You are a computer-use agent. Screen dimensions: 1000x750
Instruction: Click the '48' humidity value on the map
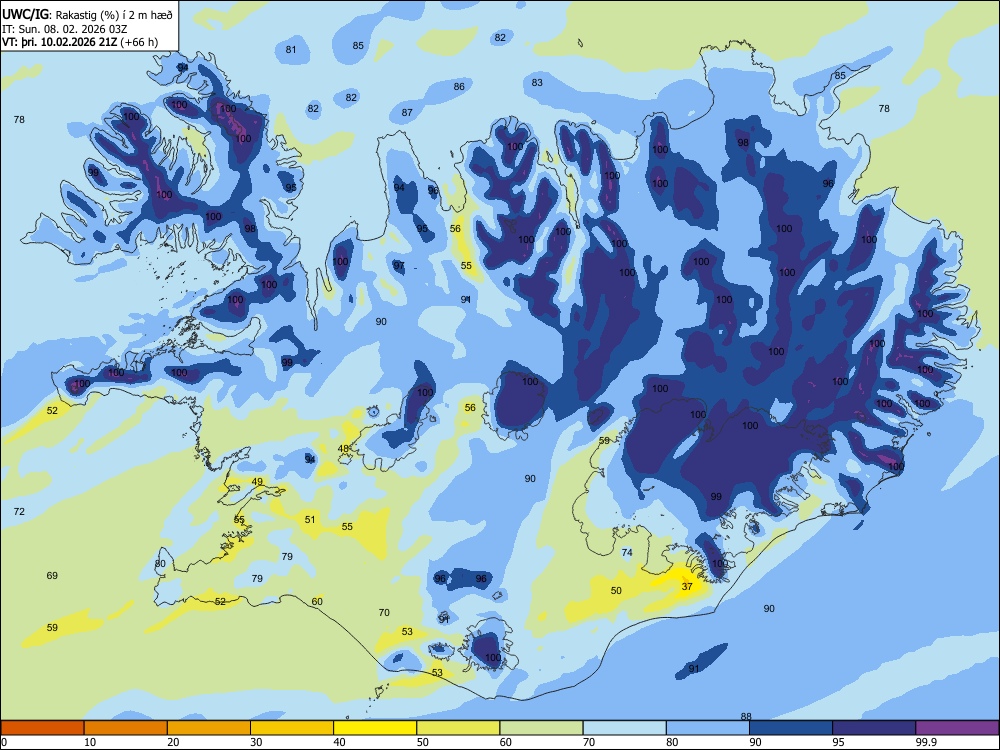point(343,449)
